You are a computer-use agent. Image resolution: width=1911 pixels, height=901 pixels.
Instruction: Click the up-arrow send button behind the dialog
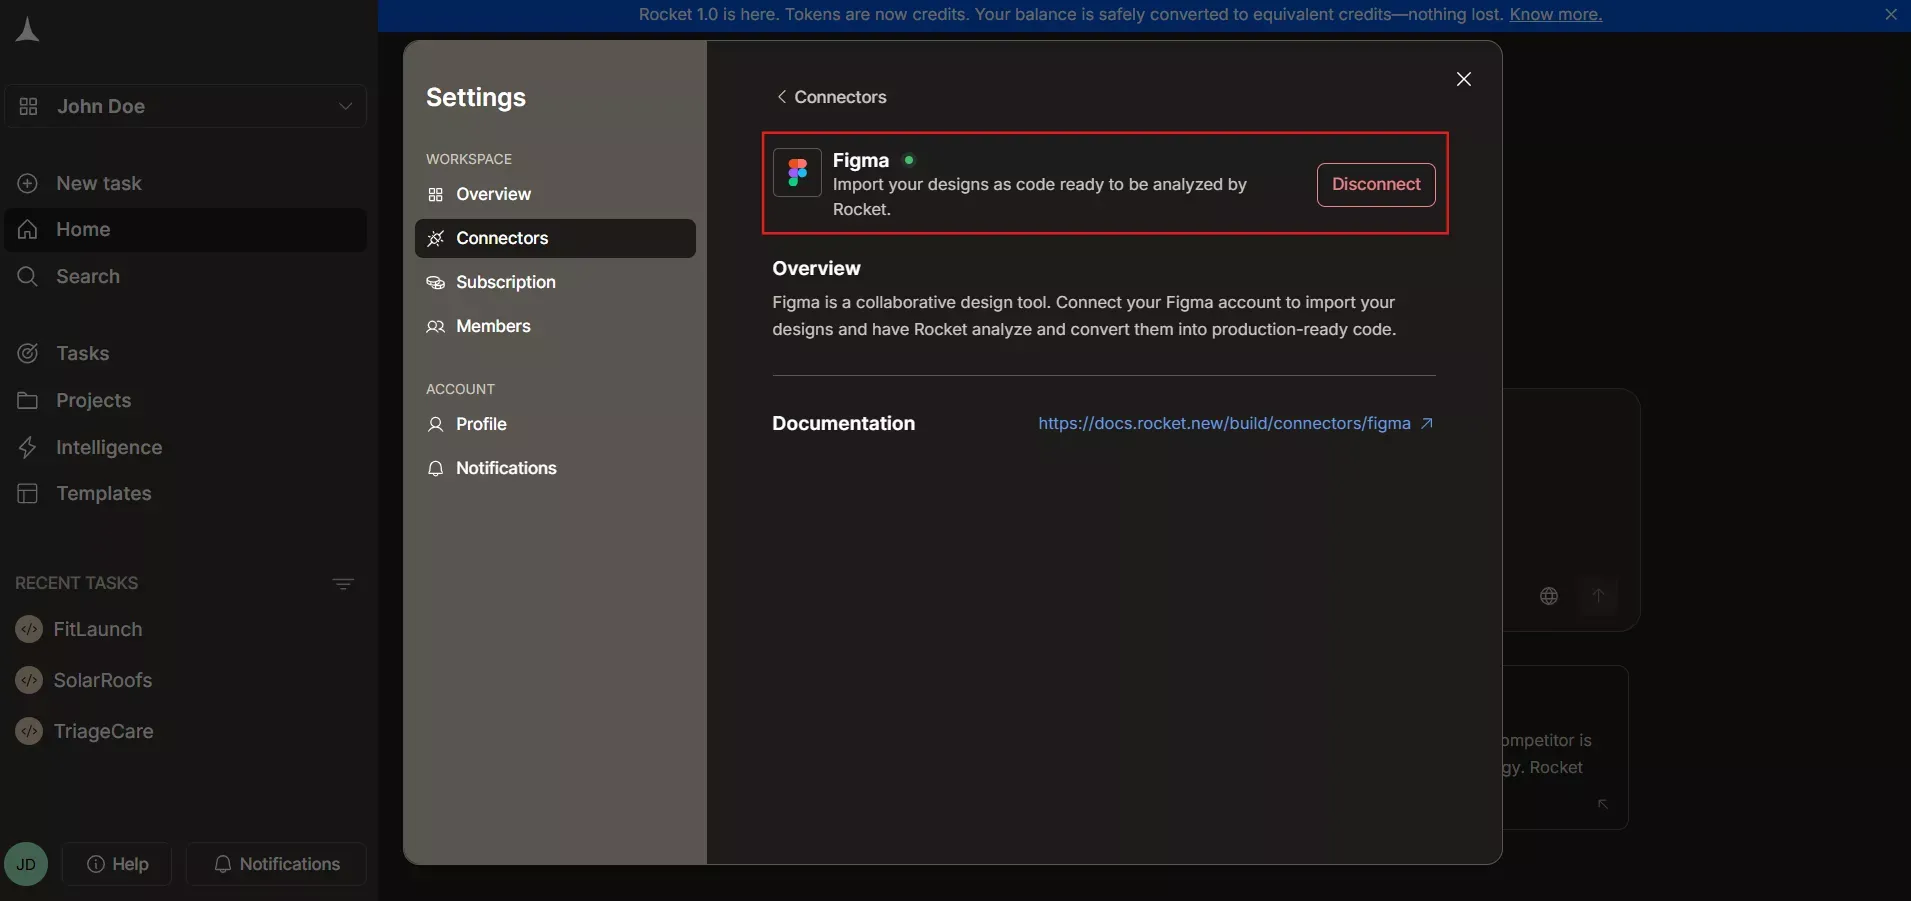[1598, 596]
